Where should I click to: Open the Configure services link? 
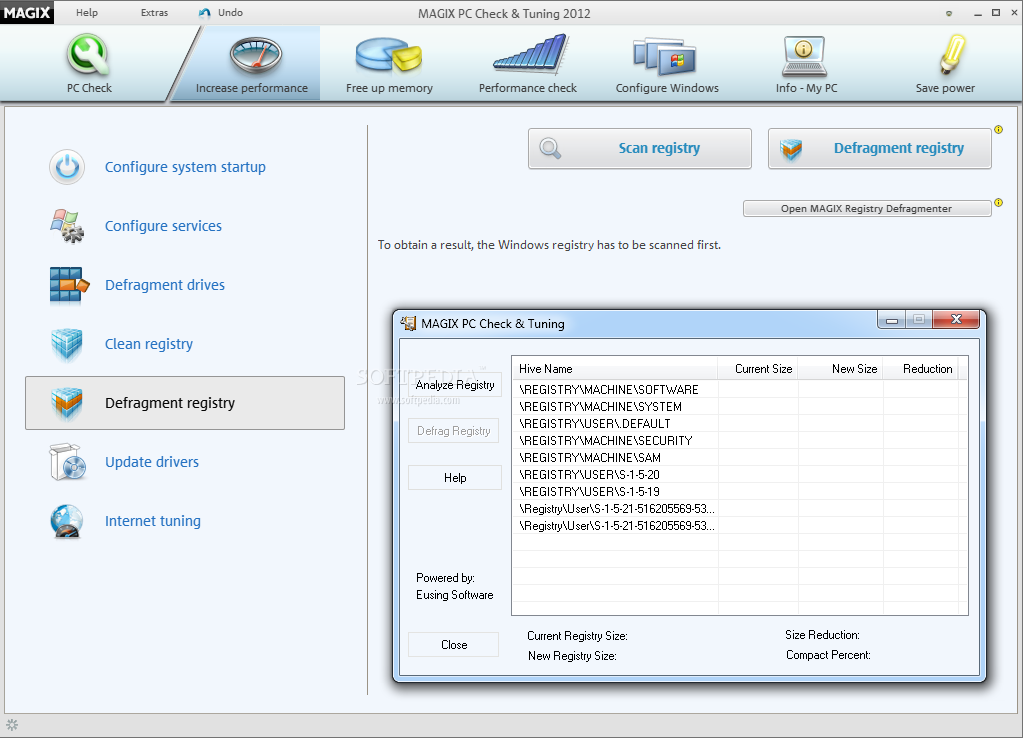(163, 226)
